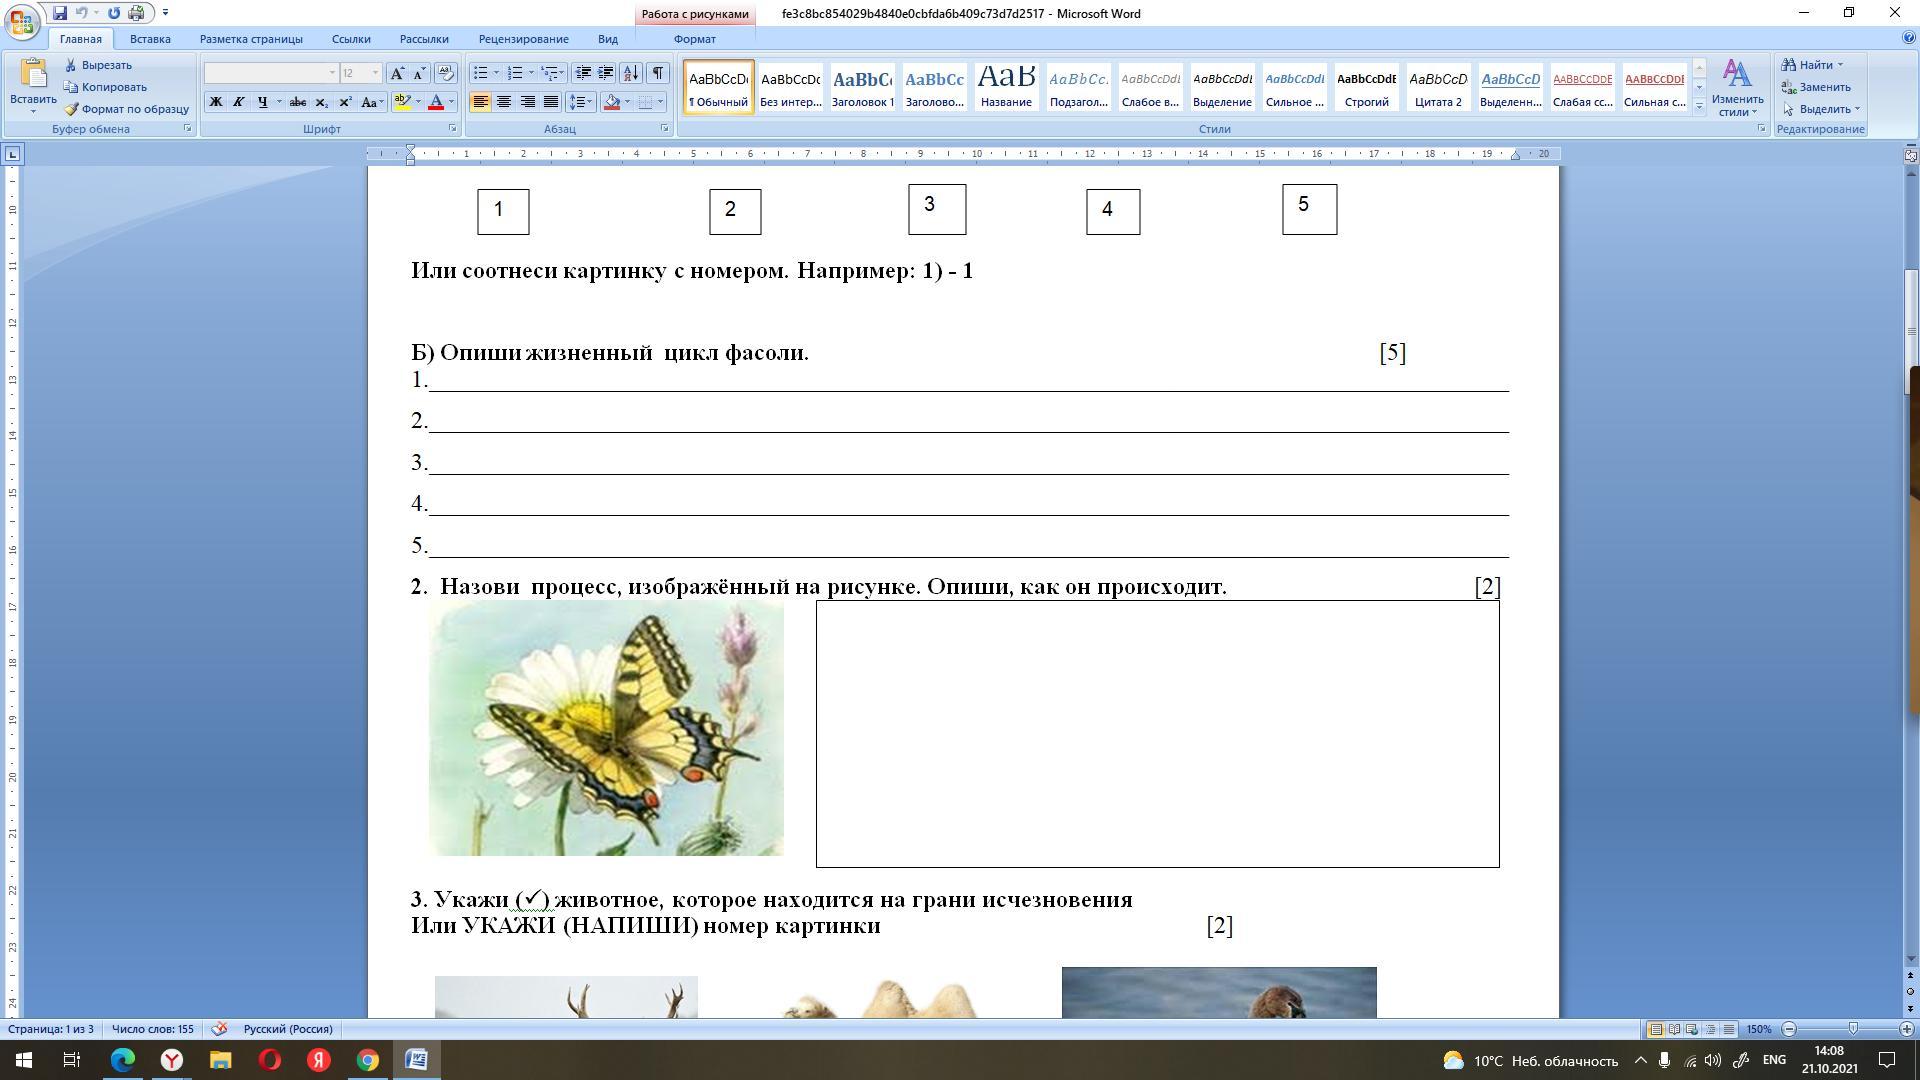Switch to the Вставка ribbon tab

150,39
